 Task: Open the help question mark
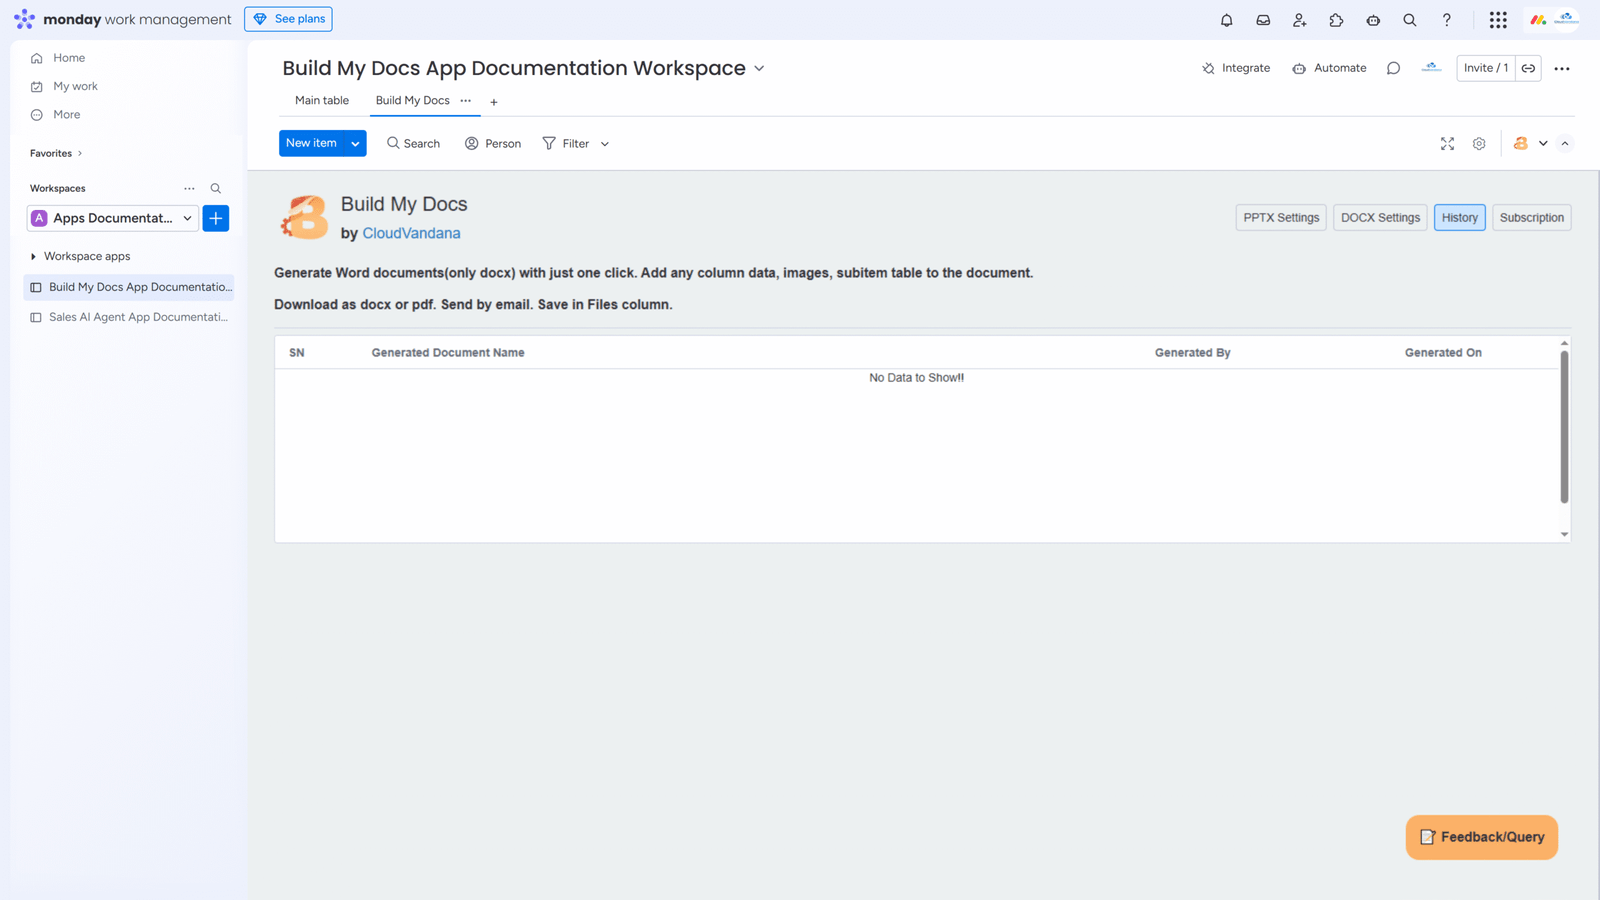(x=1446, y=20)
